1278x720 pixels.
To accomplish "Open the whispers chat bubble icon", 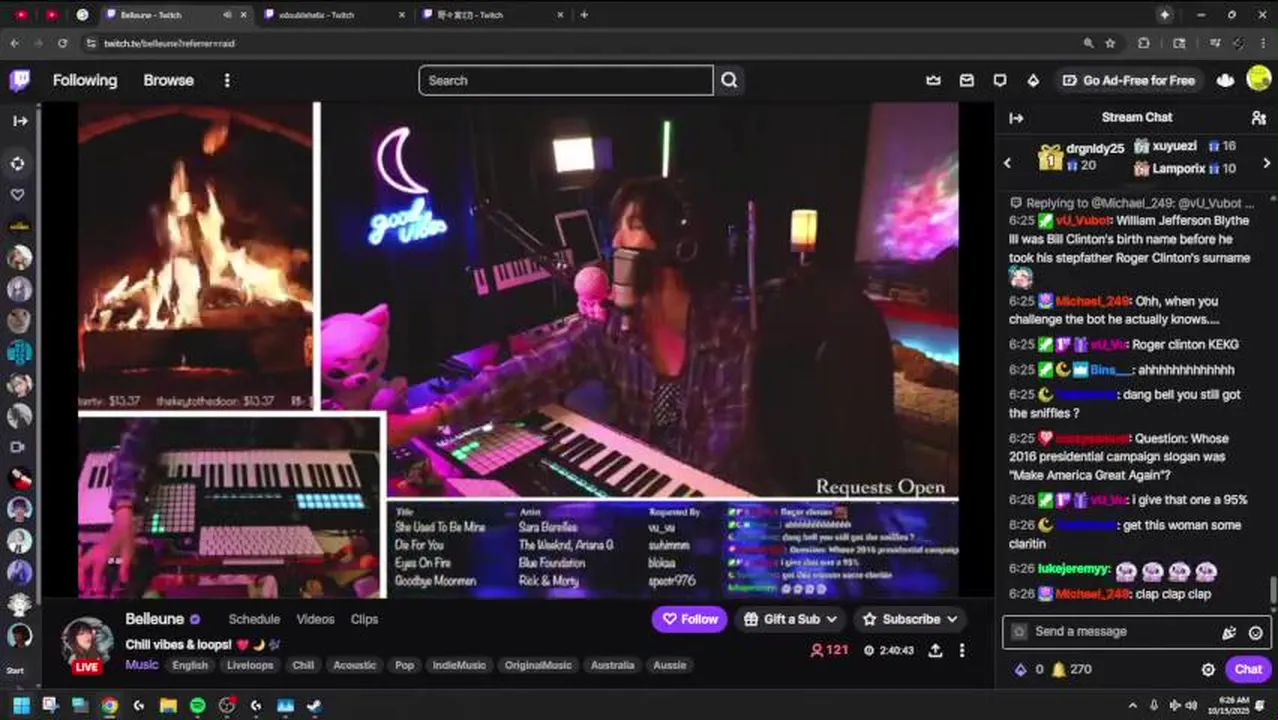I will 1000,80.
